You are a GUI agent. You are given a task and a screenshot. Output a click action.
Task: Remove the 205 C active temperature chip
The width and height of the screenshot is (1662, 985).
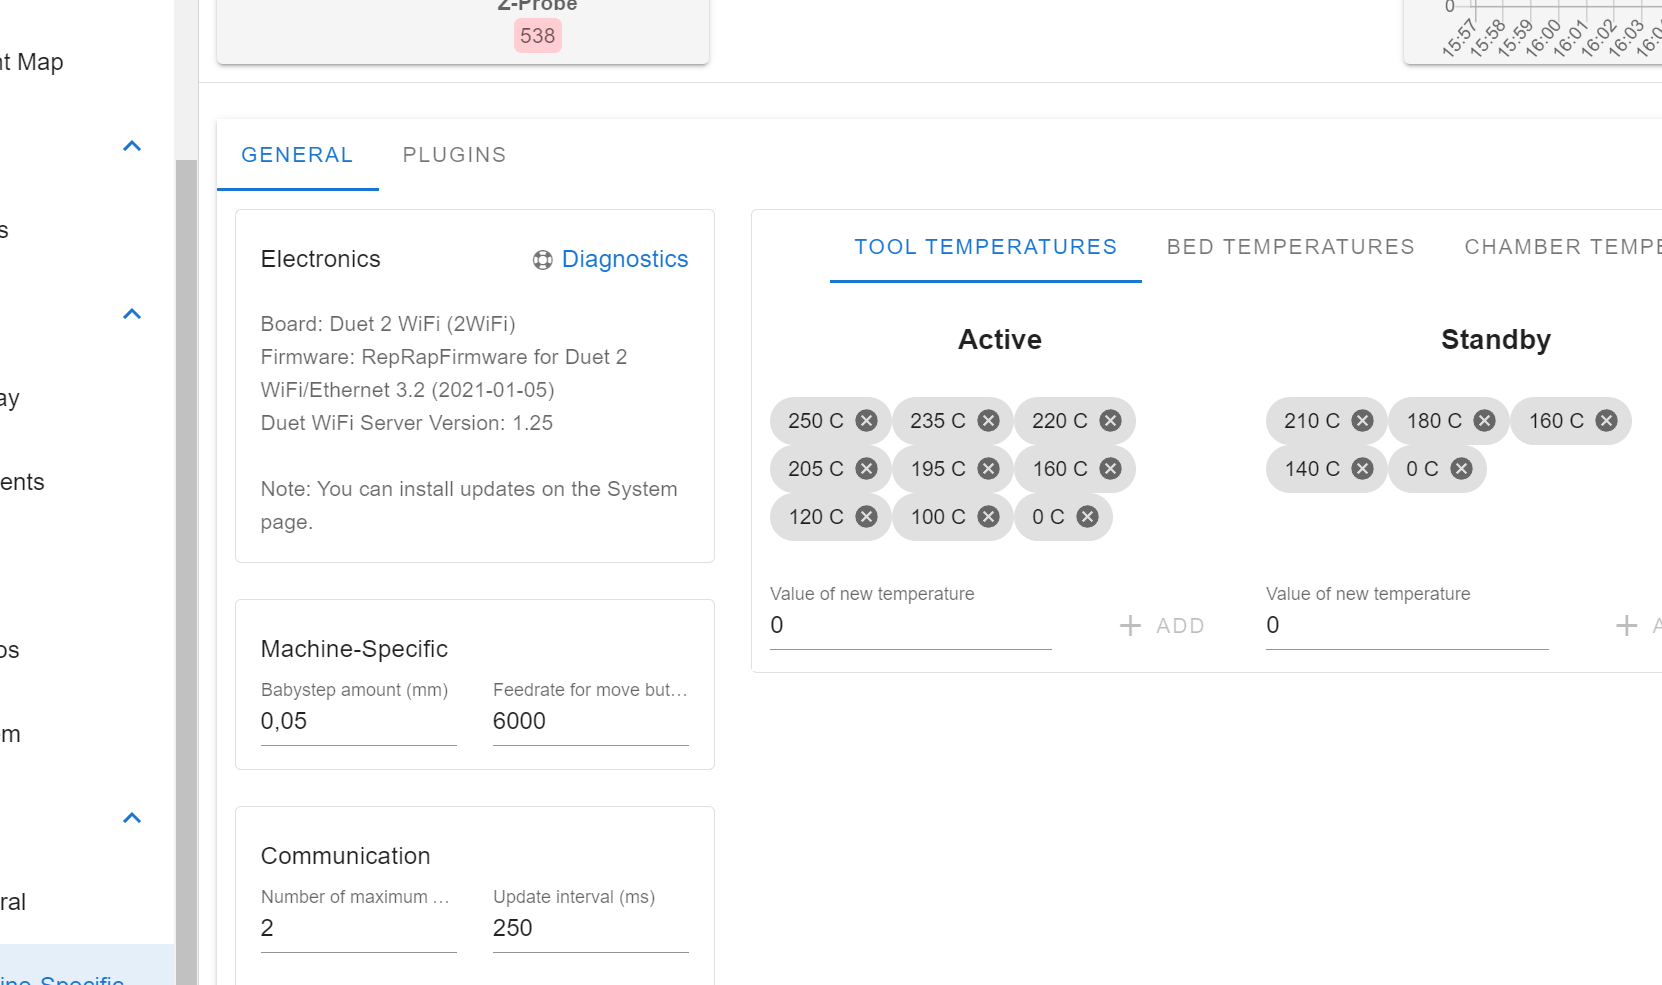pos(867,469)
